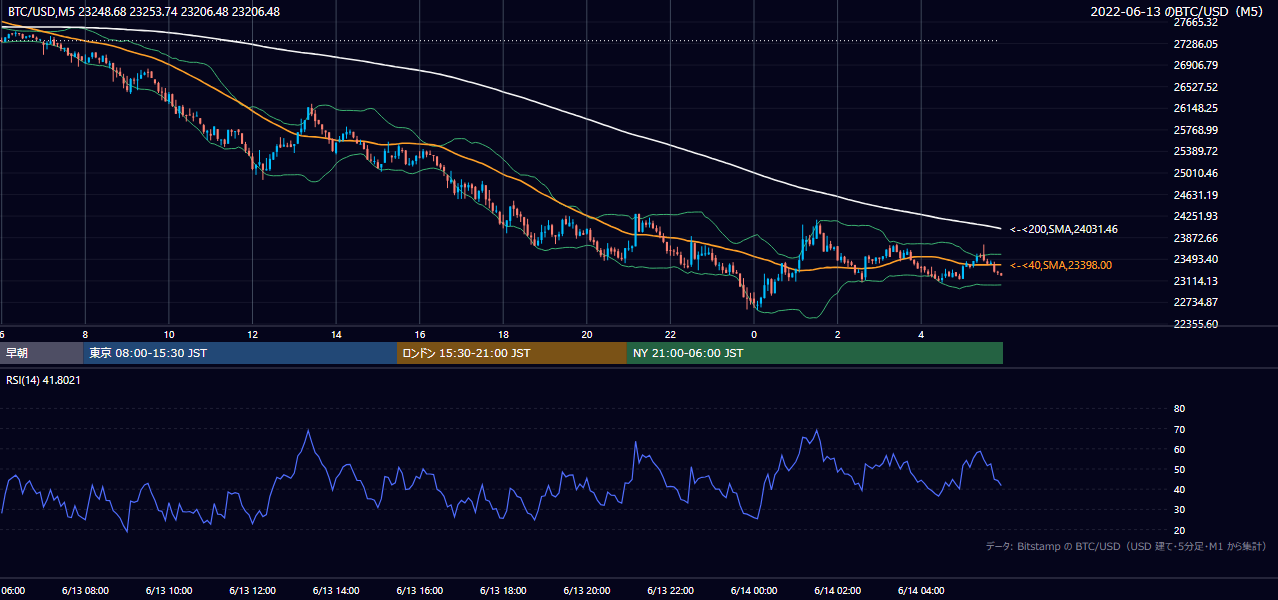The image size is (1278, 600).
Task: Click the RSI scale value 30
Action: 1179,510
